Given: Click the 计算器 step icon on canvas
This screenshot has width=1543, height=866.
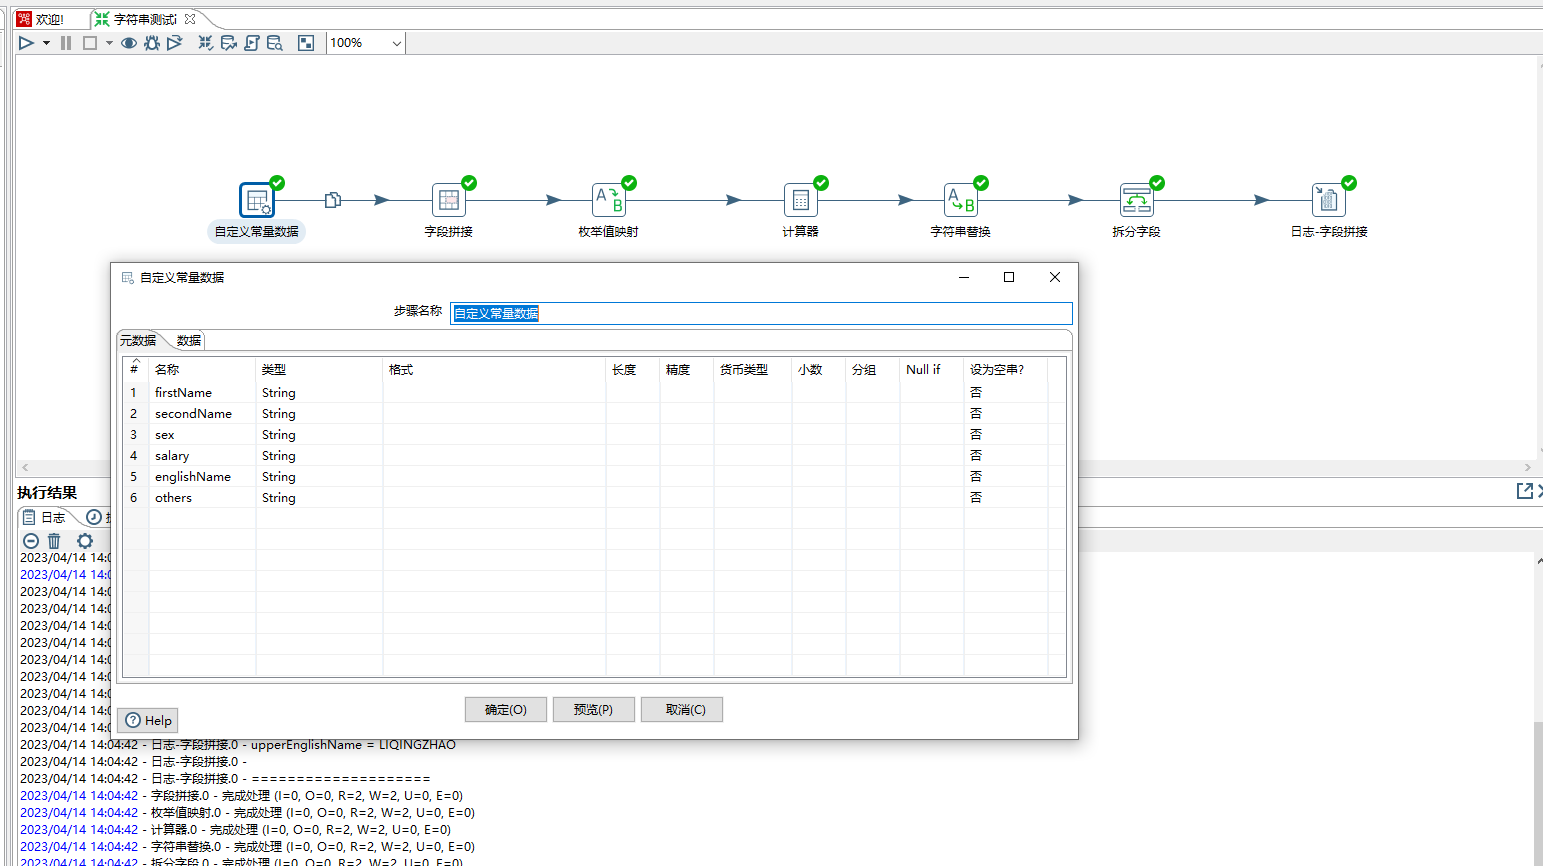Looking at the screenshot, I should click(800, 200).
